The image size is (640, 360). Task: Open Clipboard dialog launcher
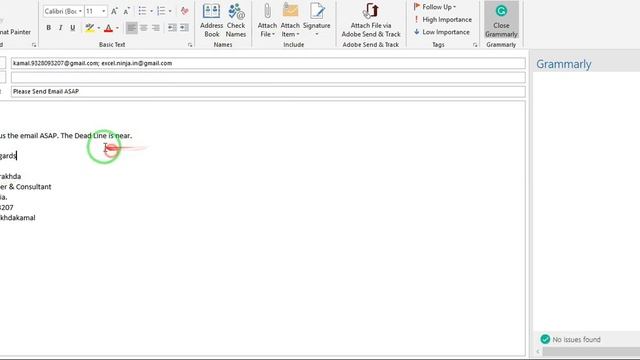(x=34, y=45)
